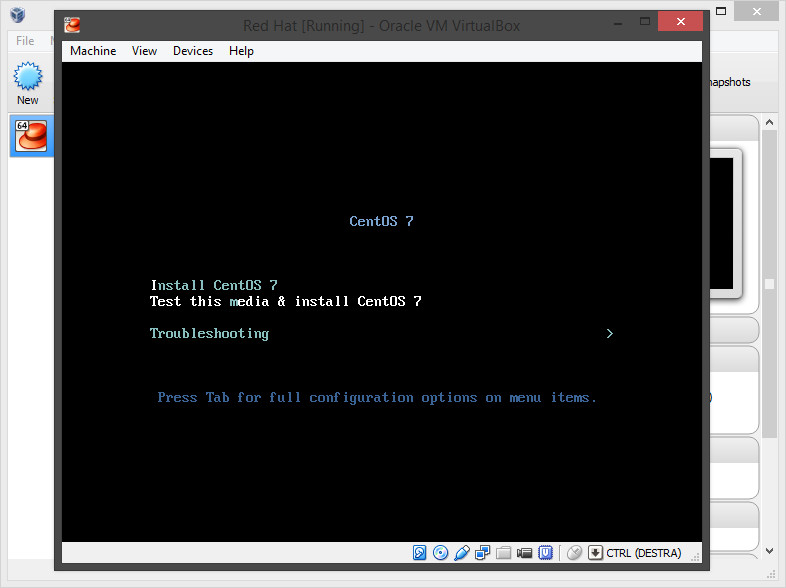Open the Help menu
Viewport: 786px width, 588px height.
tap(241, 51)
